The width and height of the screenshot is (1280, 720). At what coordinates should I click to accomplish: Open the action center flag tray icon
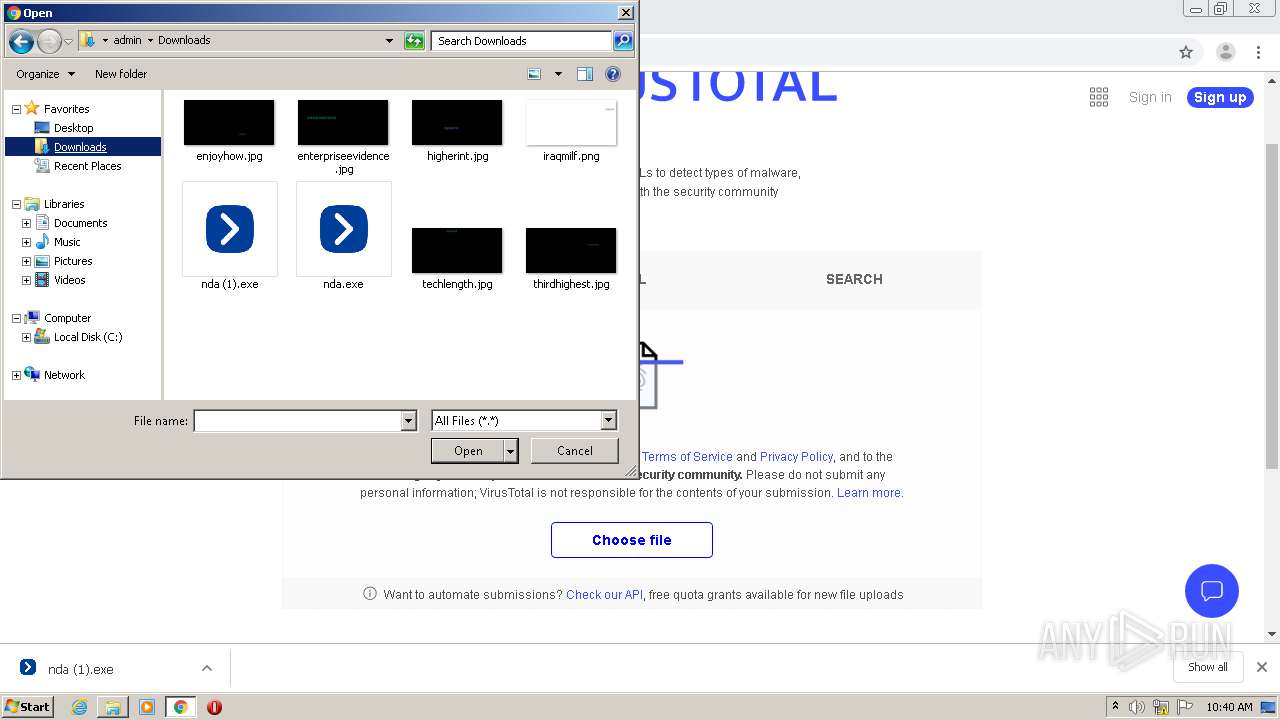[x=1184, y=707]
